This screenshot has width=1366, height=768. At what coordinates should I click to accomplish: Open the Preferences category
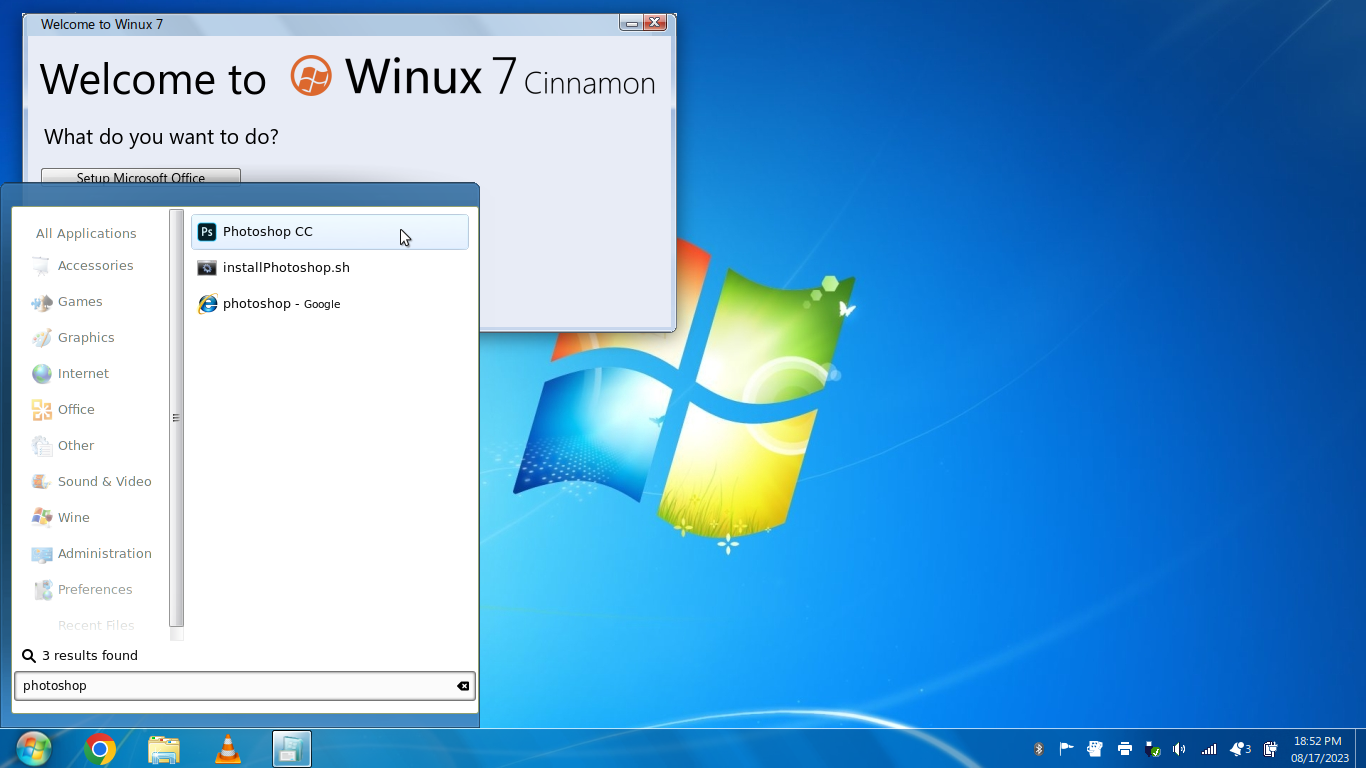(x=95, y=590)
